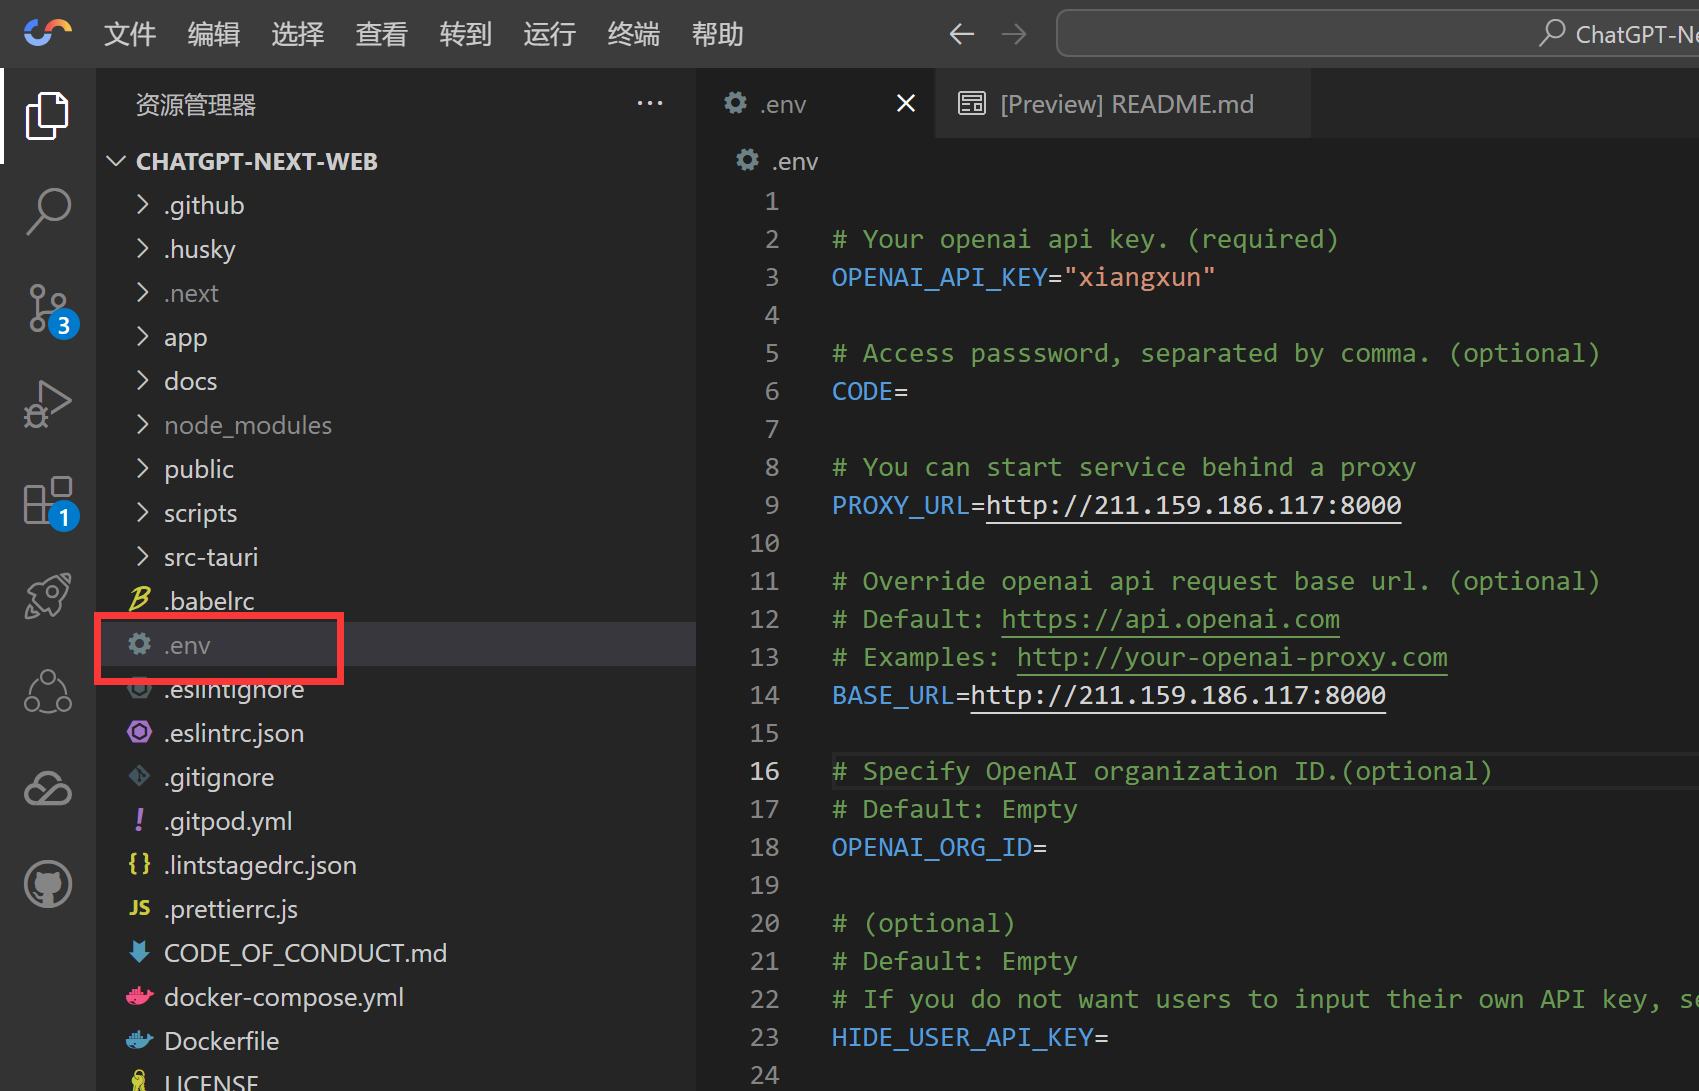The height and width of the screenshot is (1091, 1699).
Task: Open the Explorer activity bar icon
Action: (47, 116)
